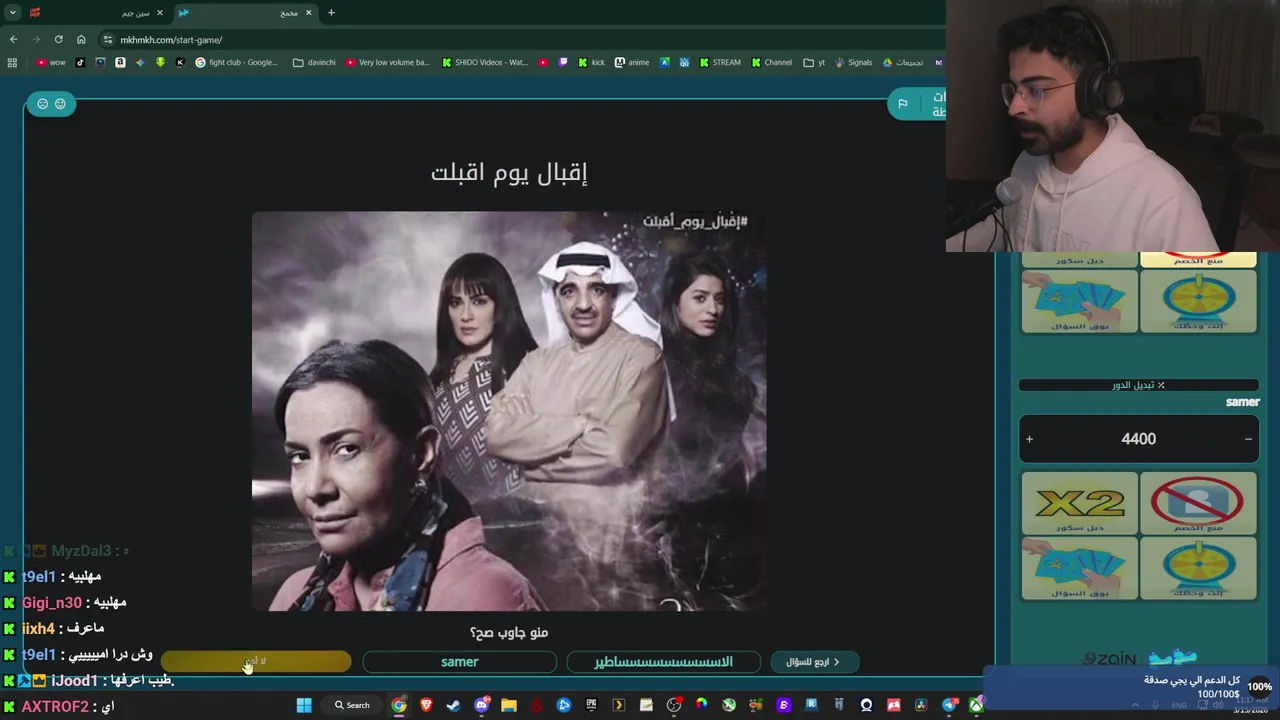Viewport: 1280px width, 720px height.
Task: Open the 'davinchi' bookmarks folder
Action: coord(314,62)
